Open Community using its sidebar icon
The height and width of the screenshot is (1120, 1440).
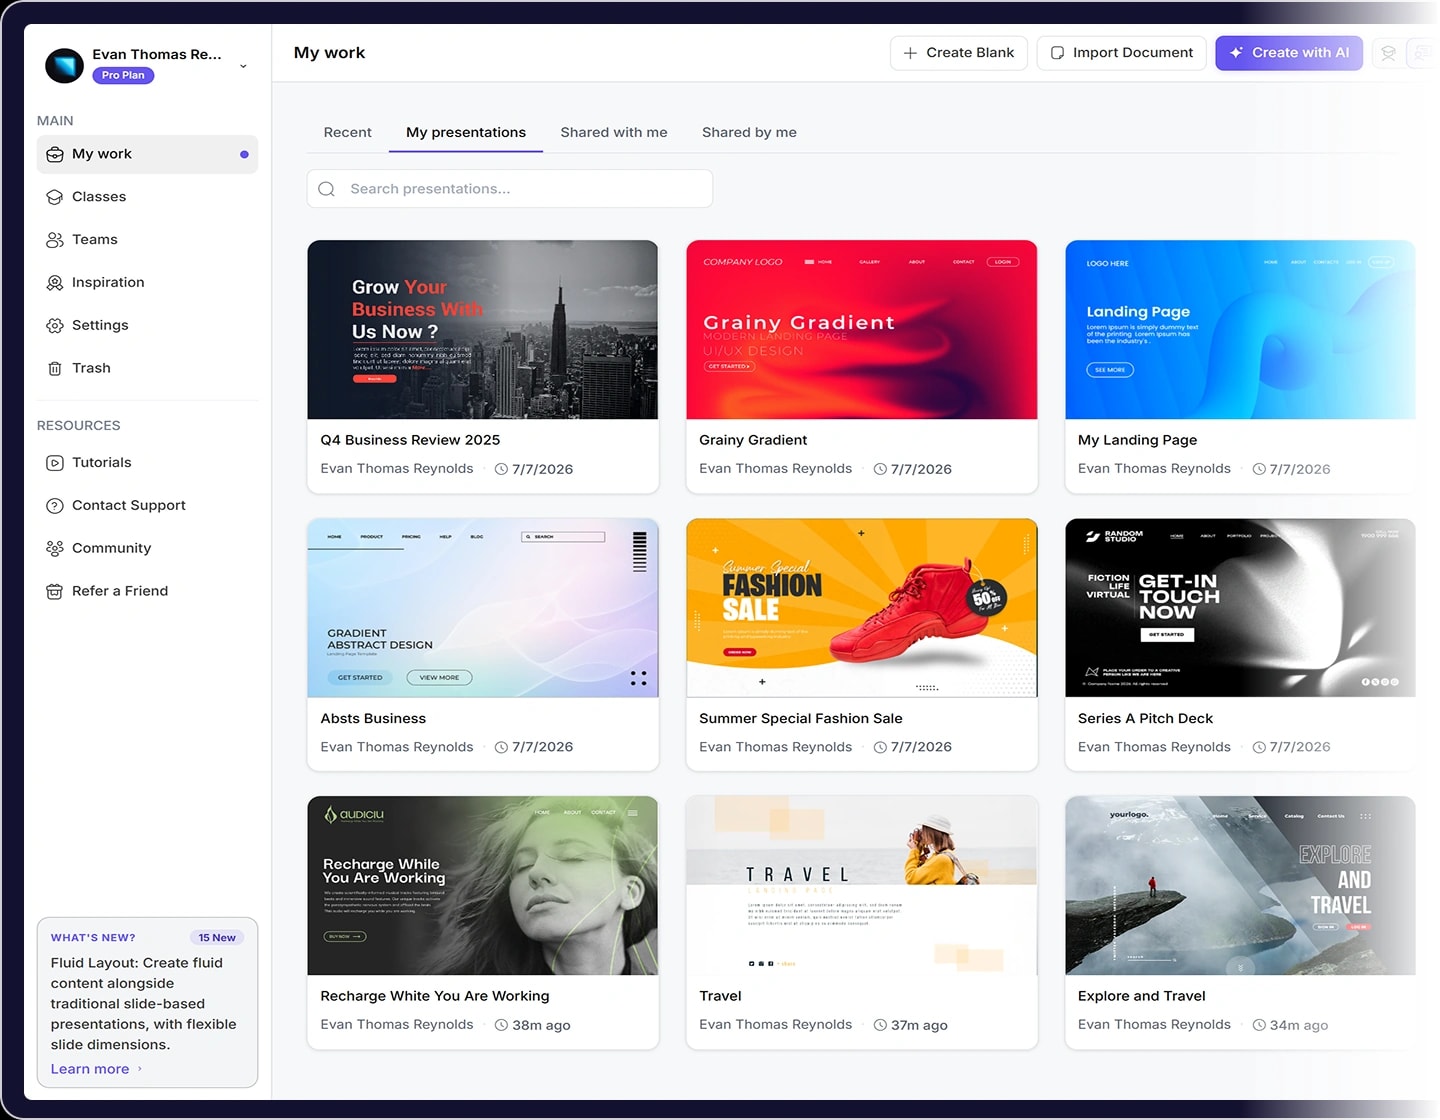(x=55, y=549)
